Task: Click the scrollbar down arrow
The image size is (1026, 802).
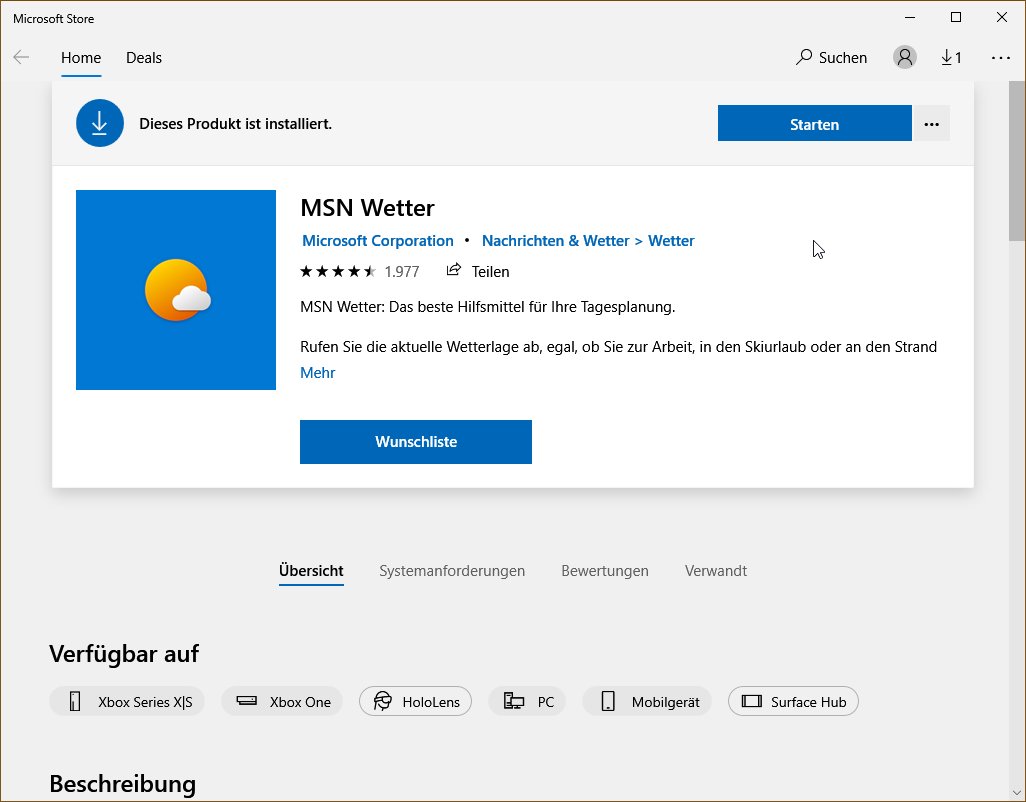Action: coord(1017,793)
